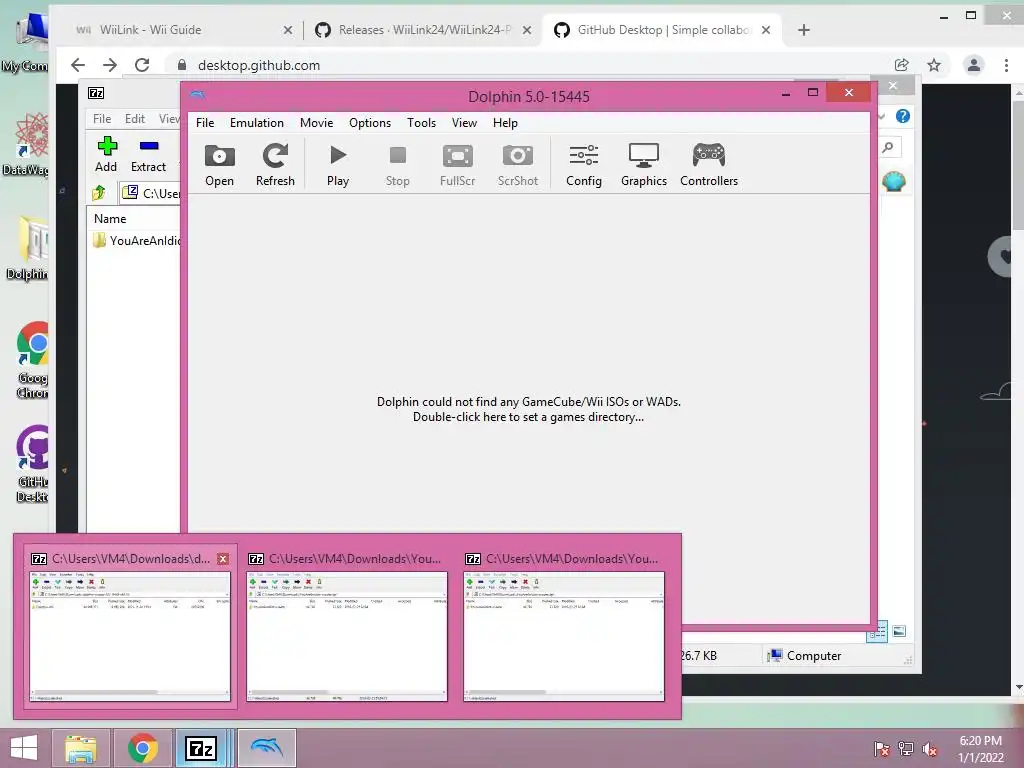Close the GitHub Desktop browser tab
The image size is (1024, 768).
tap(766, 30)
